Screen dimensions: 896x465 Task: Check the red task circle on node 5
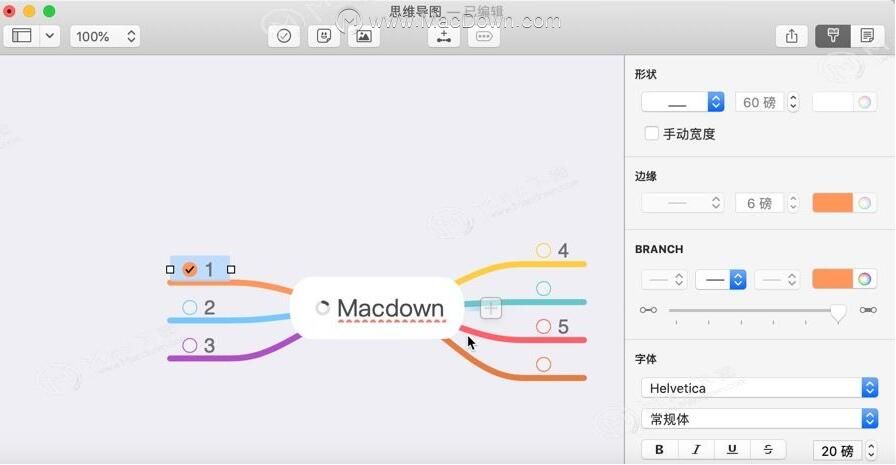pyautogui.click(x=543, y=326)
